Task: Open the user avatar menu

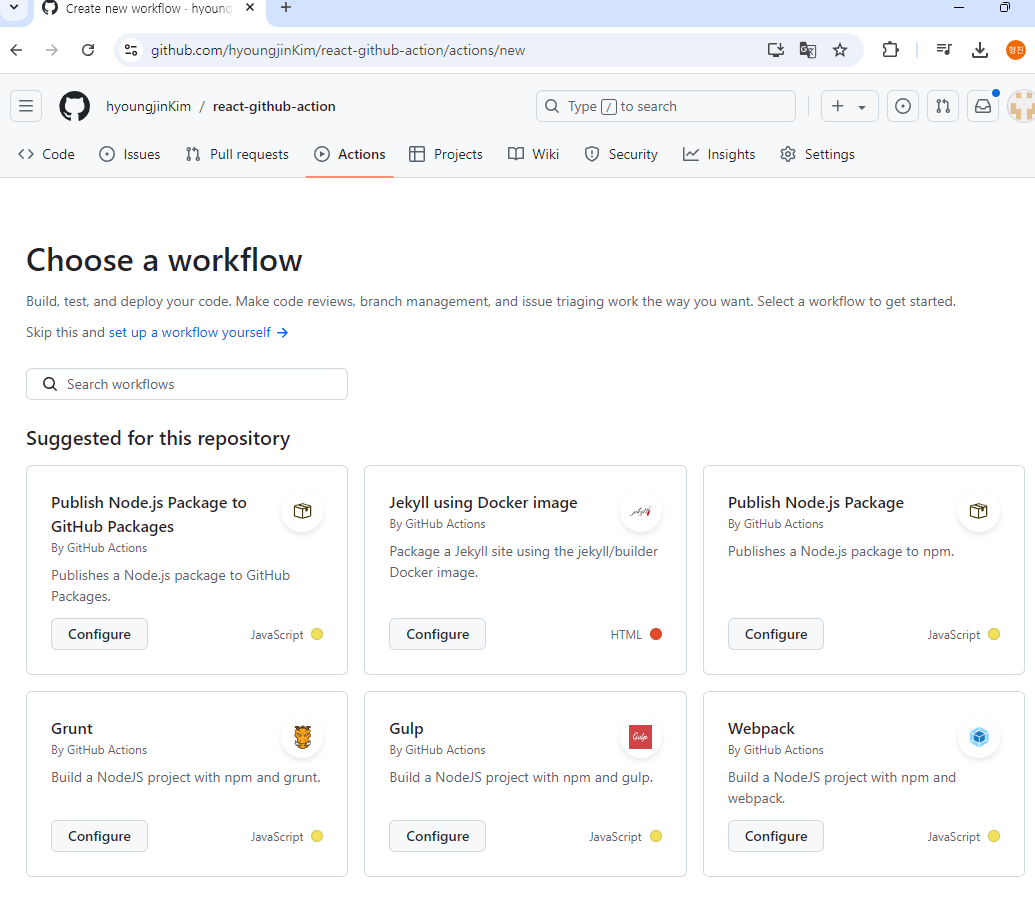Action: point(1022,106)
